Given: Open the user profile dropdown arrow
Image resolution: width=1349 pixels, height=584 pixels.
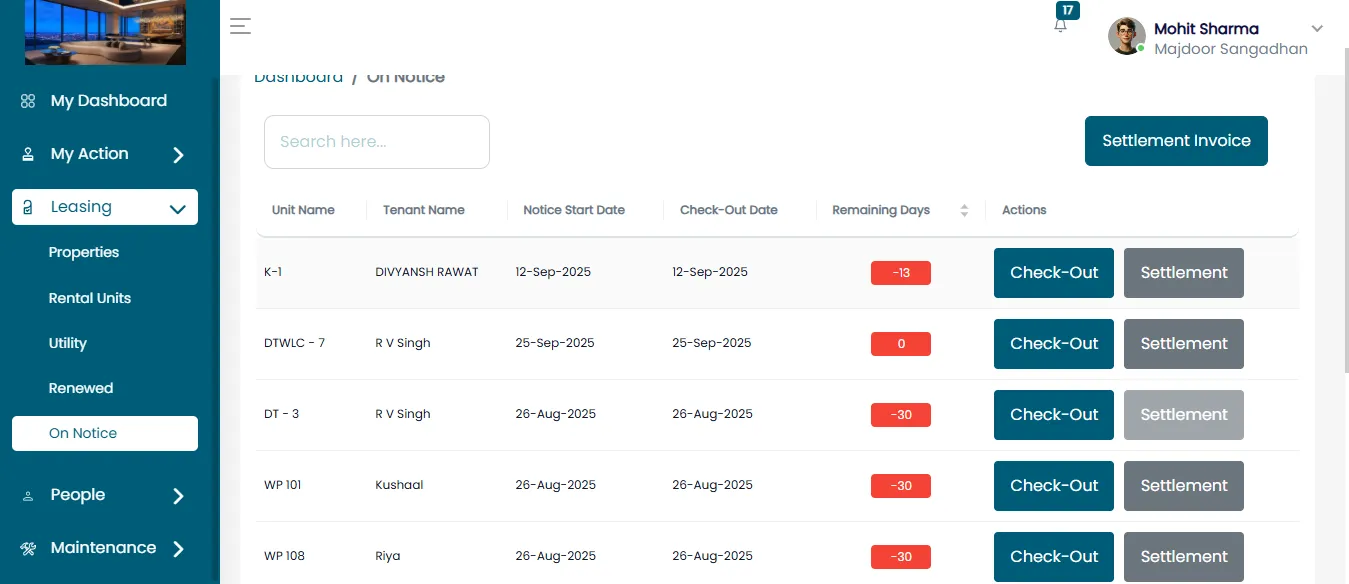Looking at the screenshot, I should 1317,28.
